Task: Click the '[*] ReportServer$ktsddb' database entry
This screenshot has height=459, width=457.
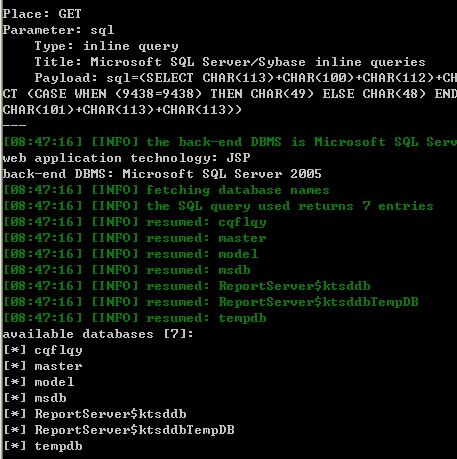Action: [x=95, y=414]
